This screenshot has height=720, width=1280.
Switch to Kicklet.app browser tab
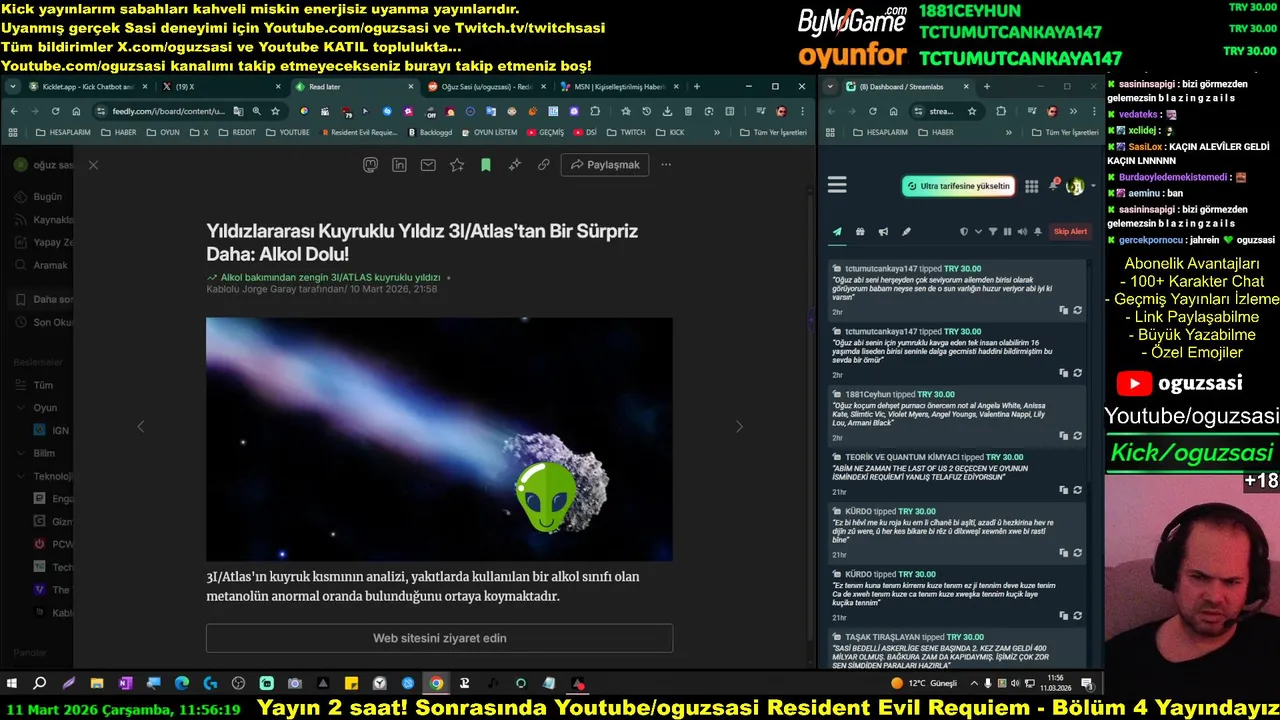tap(87, 87)
